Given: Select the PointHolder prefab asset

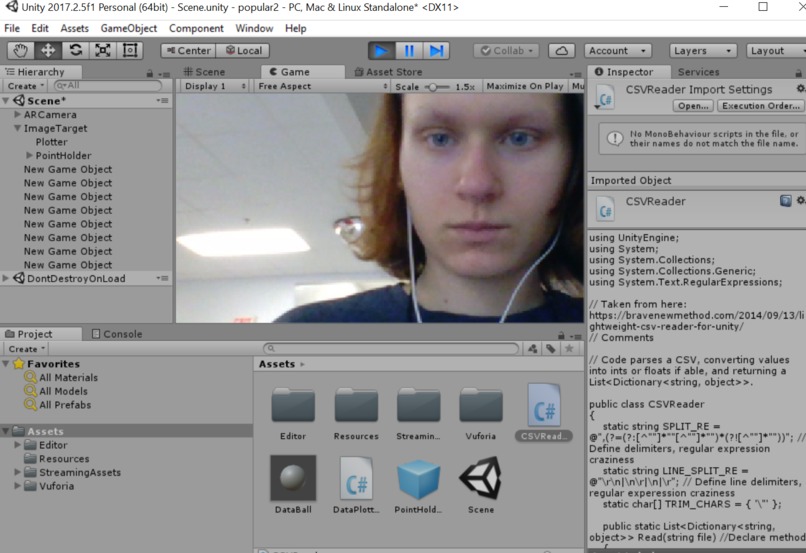Looking at the screenshot, I should click(x=418, y=479).
